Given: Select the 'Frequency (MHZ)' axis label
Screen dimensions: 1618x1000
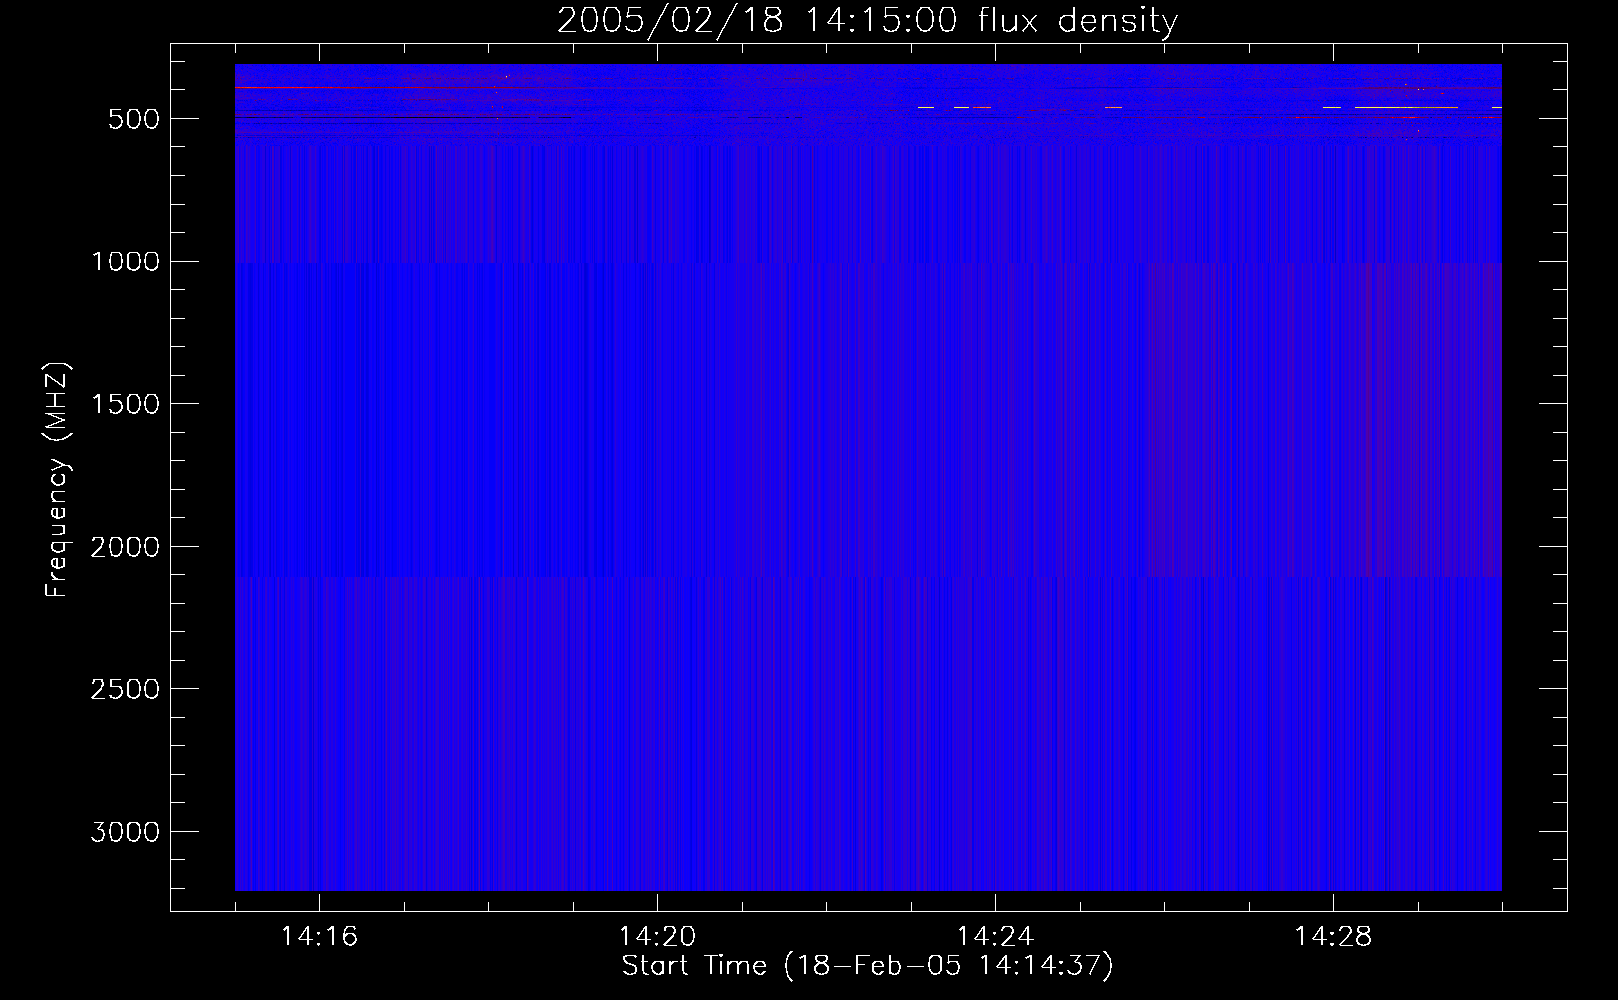Looking at the screenshot, I should pyautogui.click(x=57, y=479).
